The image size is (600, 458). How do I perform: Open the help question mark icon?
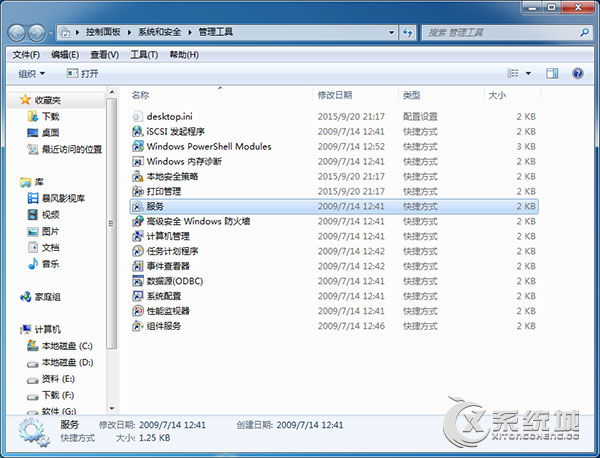pos(577,73)
